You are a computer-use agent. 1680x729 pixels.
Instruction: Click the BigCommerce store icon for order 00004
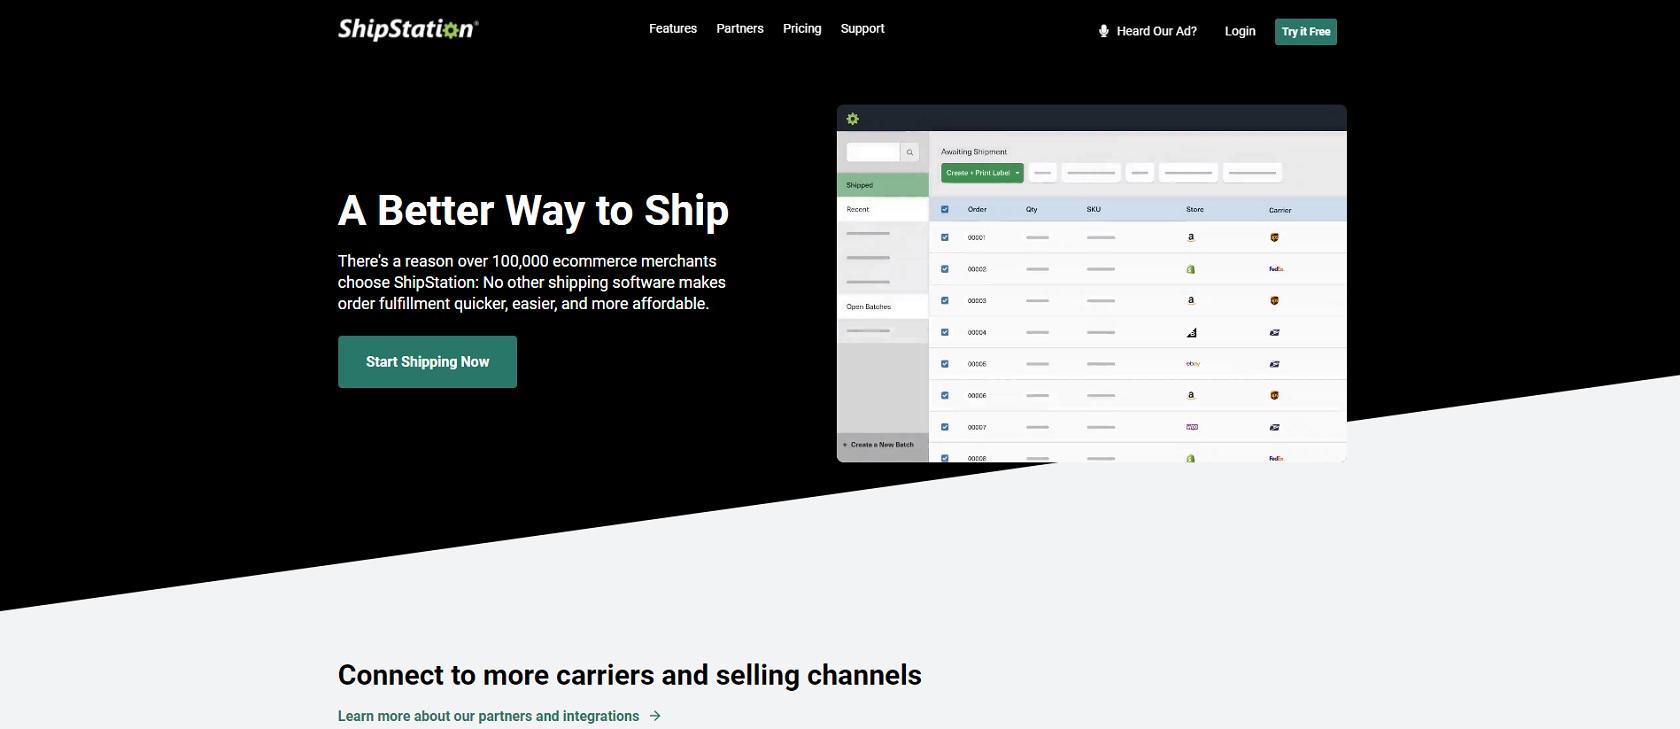click(x=1192, y=333)
